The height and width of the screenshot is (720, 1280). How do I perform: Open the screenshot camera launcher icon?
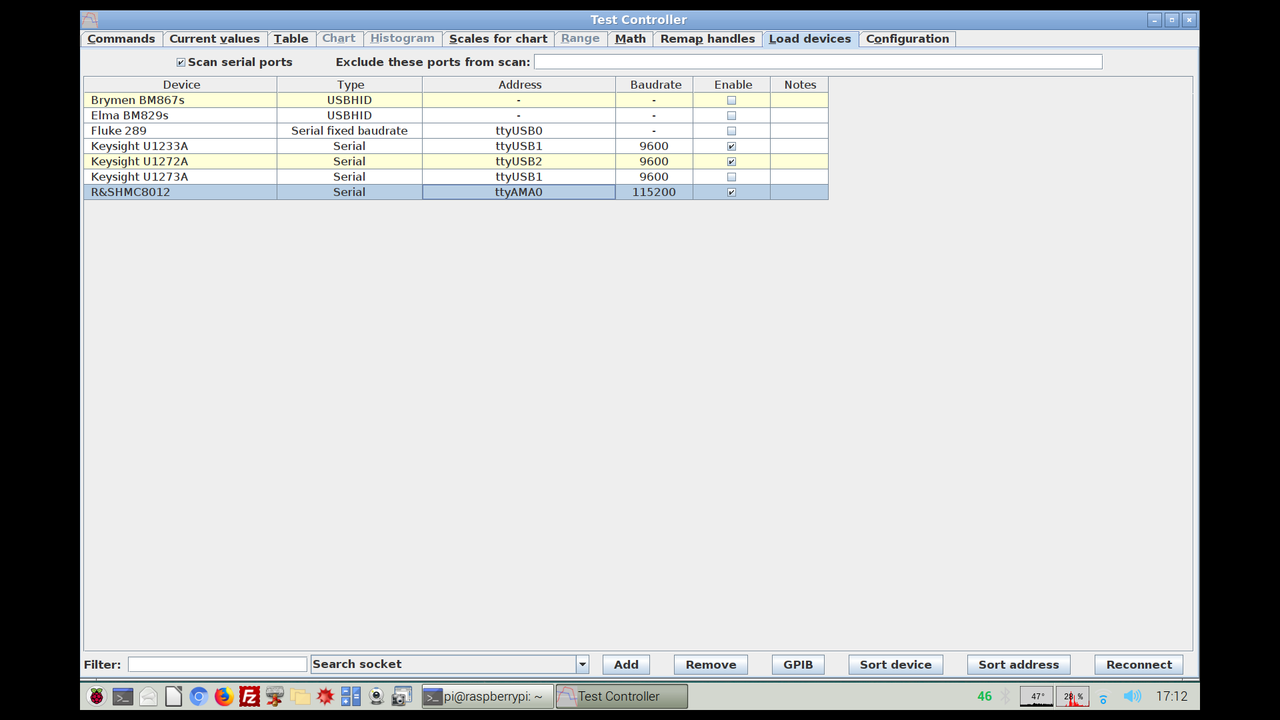pyautogui.click(x=402, y=696)
